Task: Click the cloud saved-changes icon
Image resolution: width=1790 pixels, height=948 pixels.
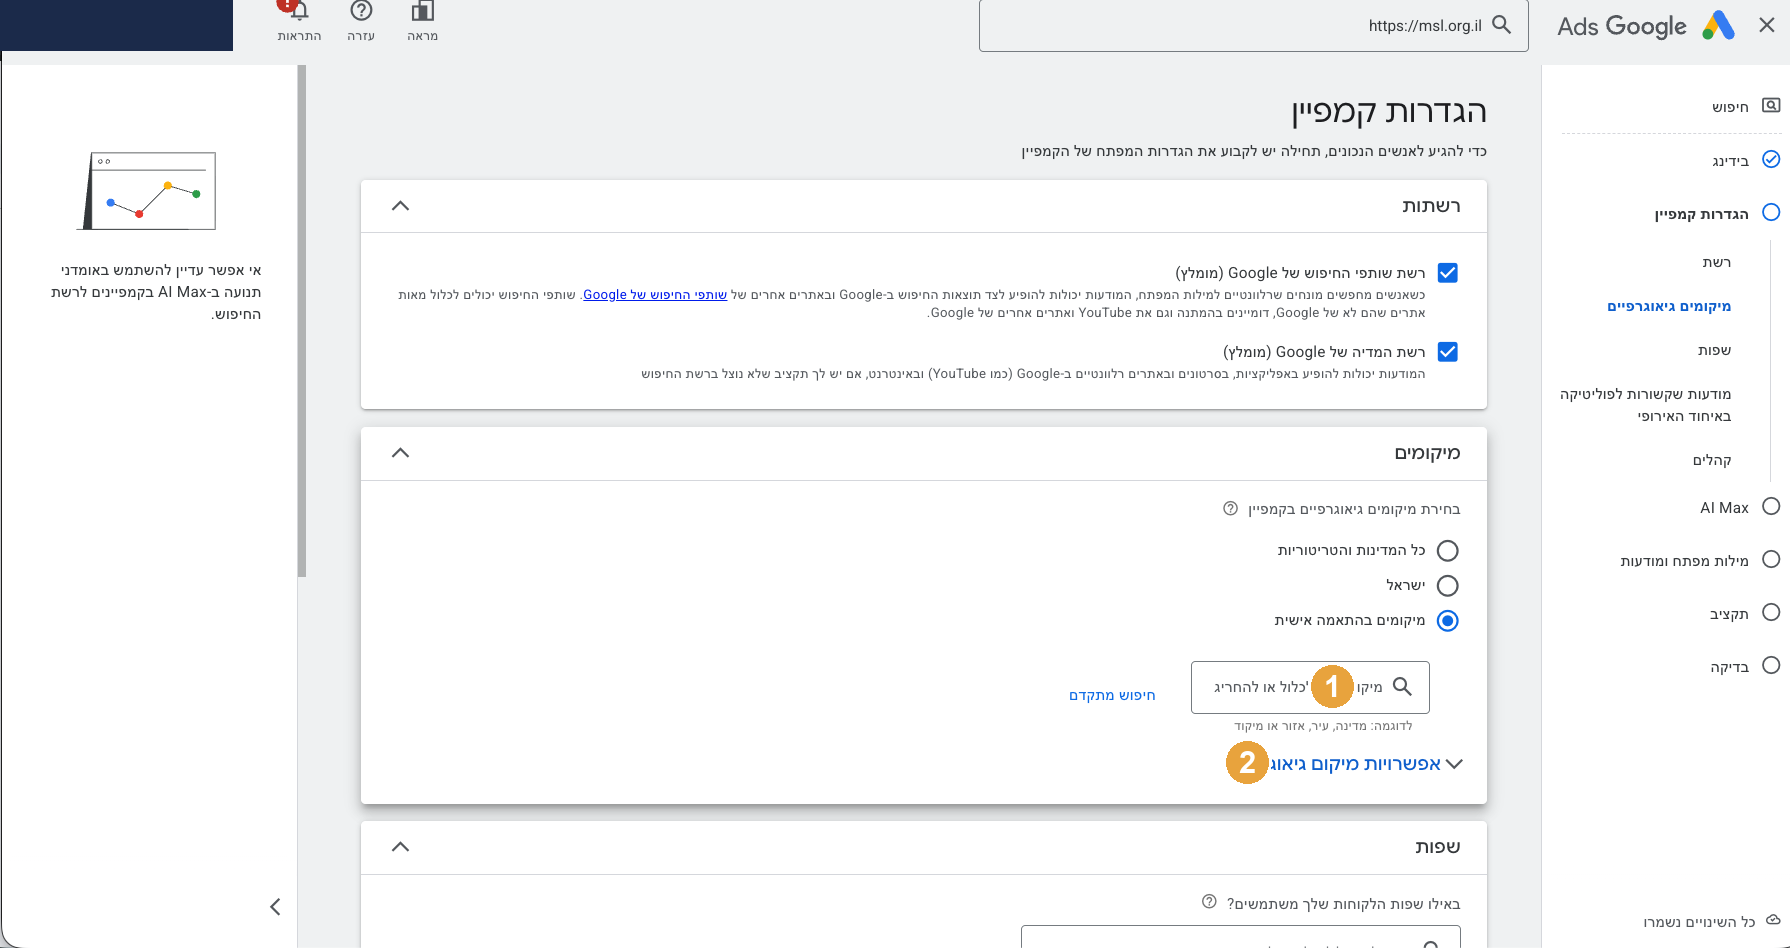Action: [1773, 920]
